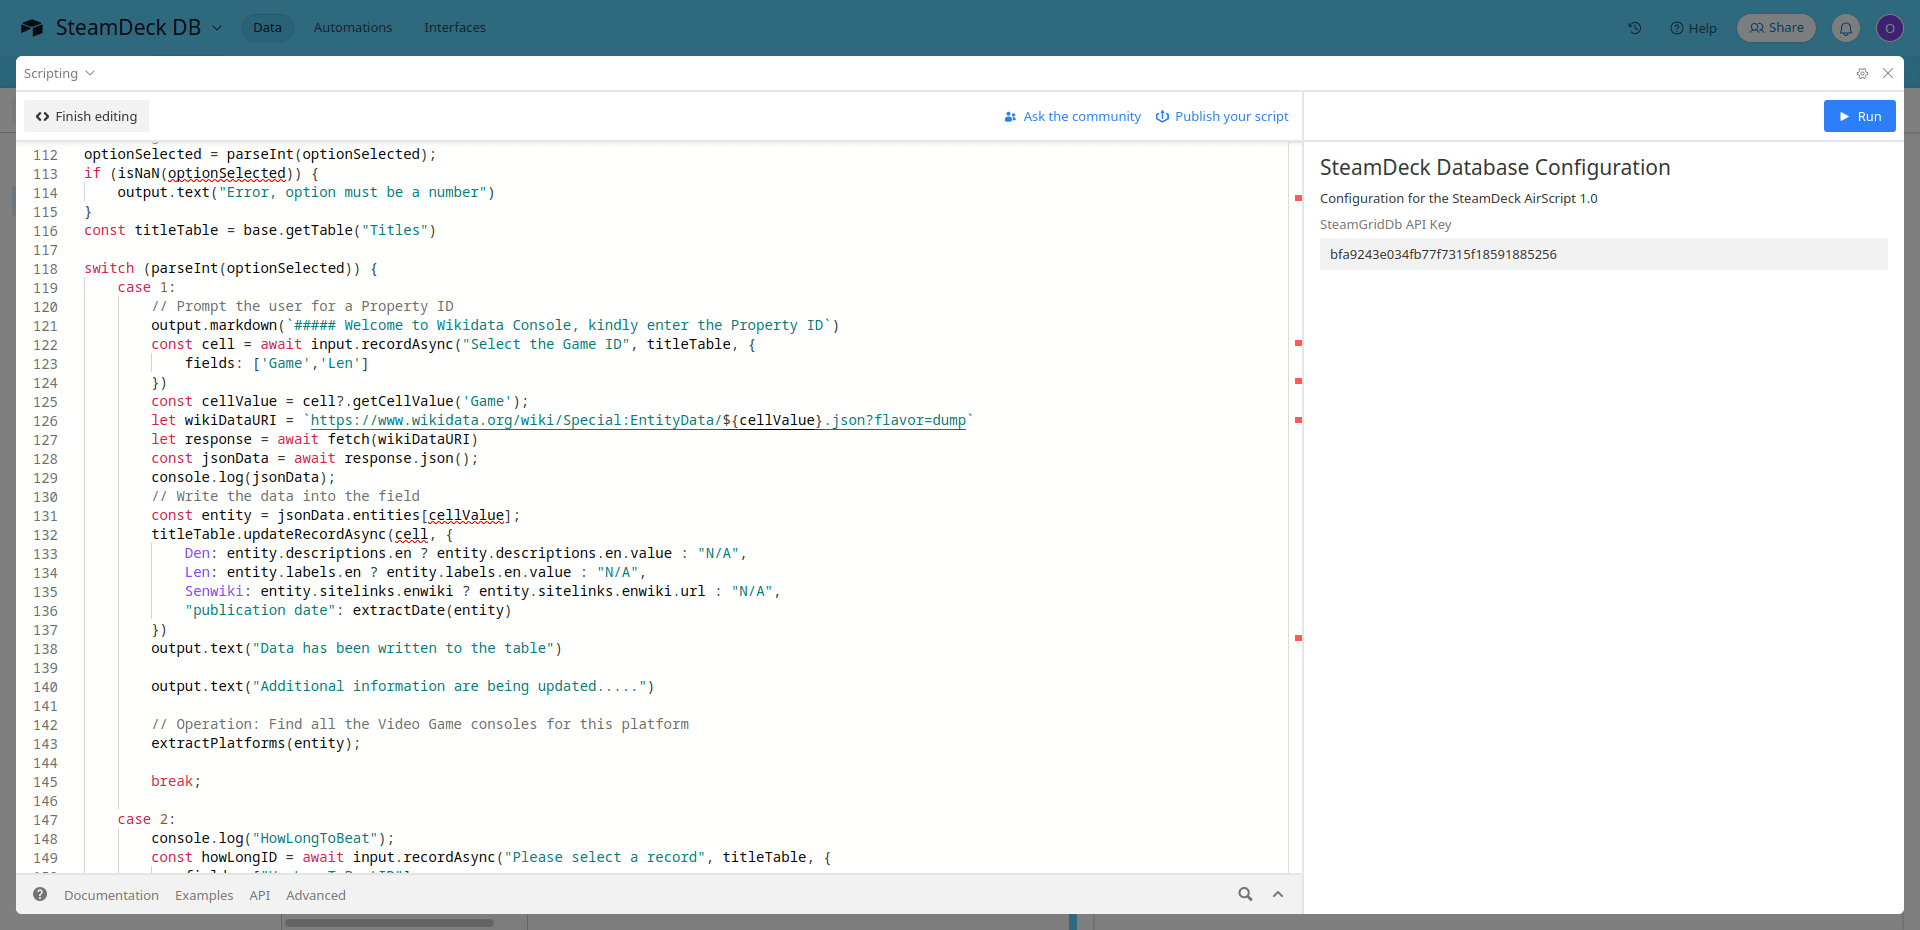This screenshot has height=930, width=1920.
Task: Expand the Scripting extension dropdown
Action: coord(59,74)
